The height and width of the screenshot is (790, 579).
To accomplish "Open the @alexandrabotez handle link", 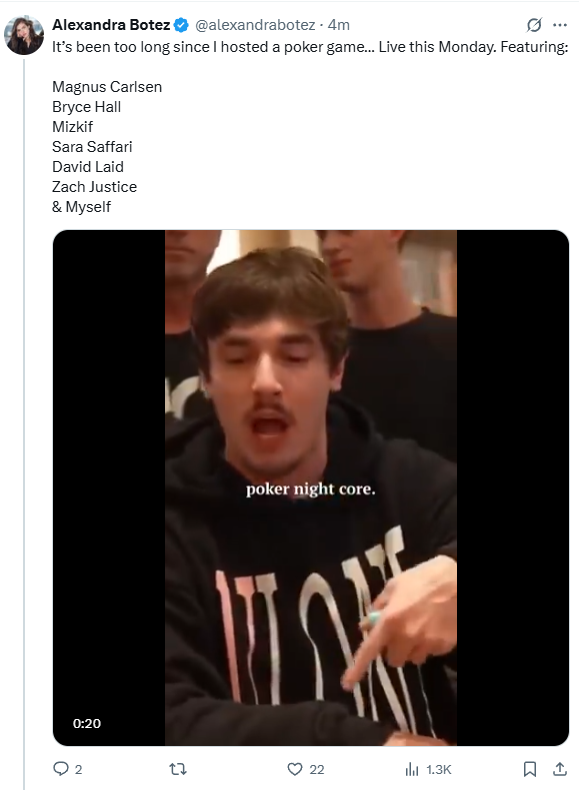I will pos(255,25).
